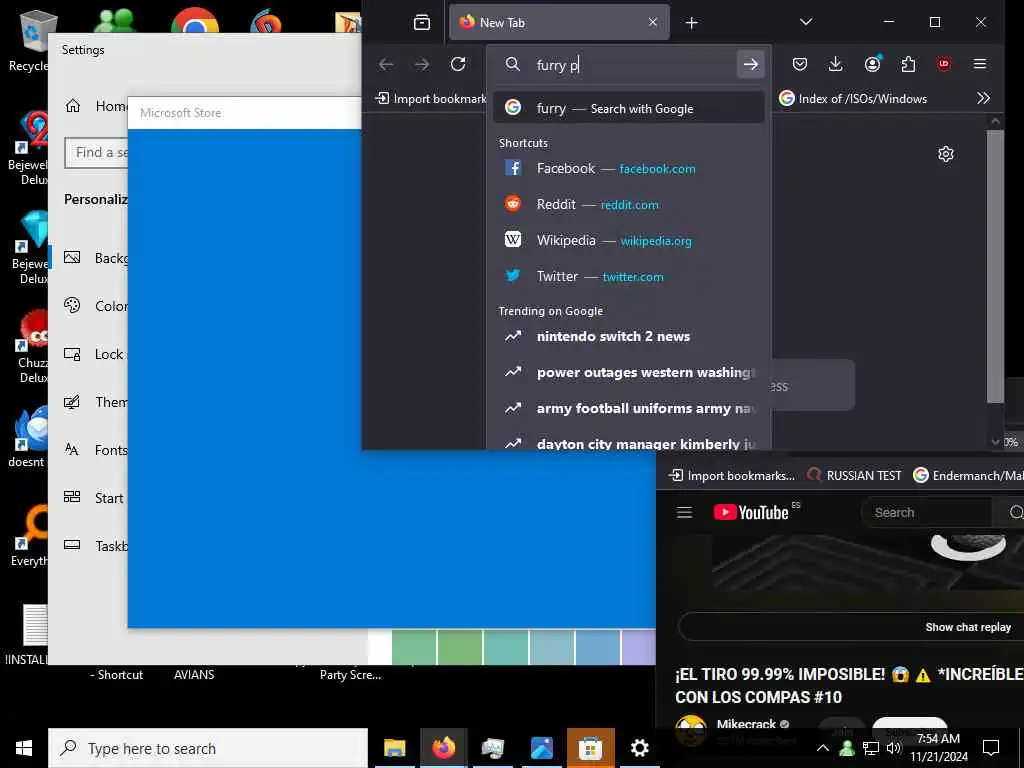Open the Twitter shortcut suggestion
Image resolution: width=1024 pixels, height=768 pixels.
point(628,276)
